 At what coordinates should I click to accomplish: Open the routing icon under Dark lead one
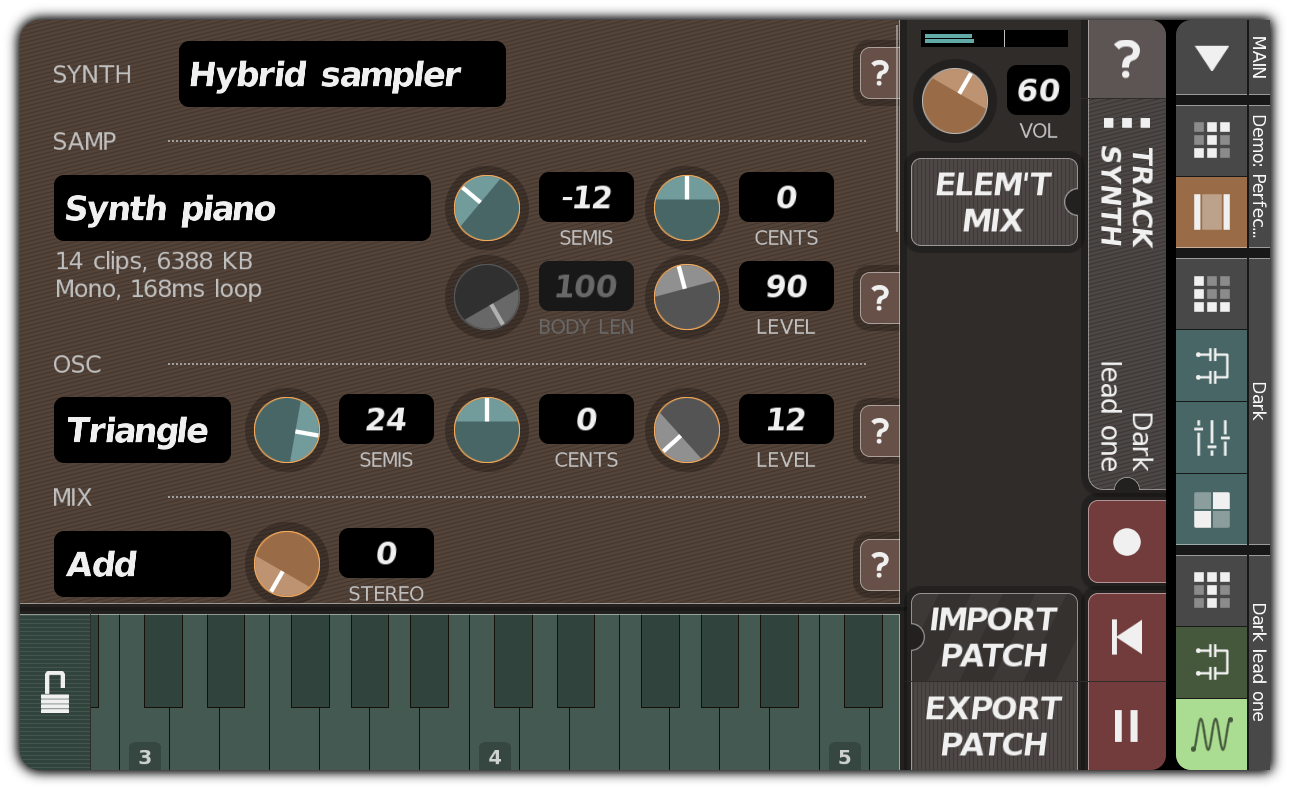tap(1212, 662)
